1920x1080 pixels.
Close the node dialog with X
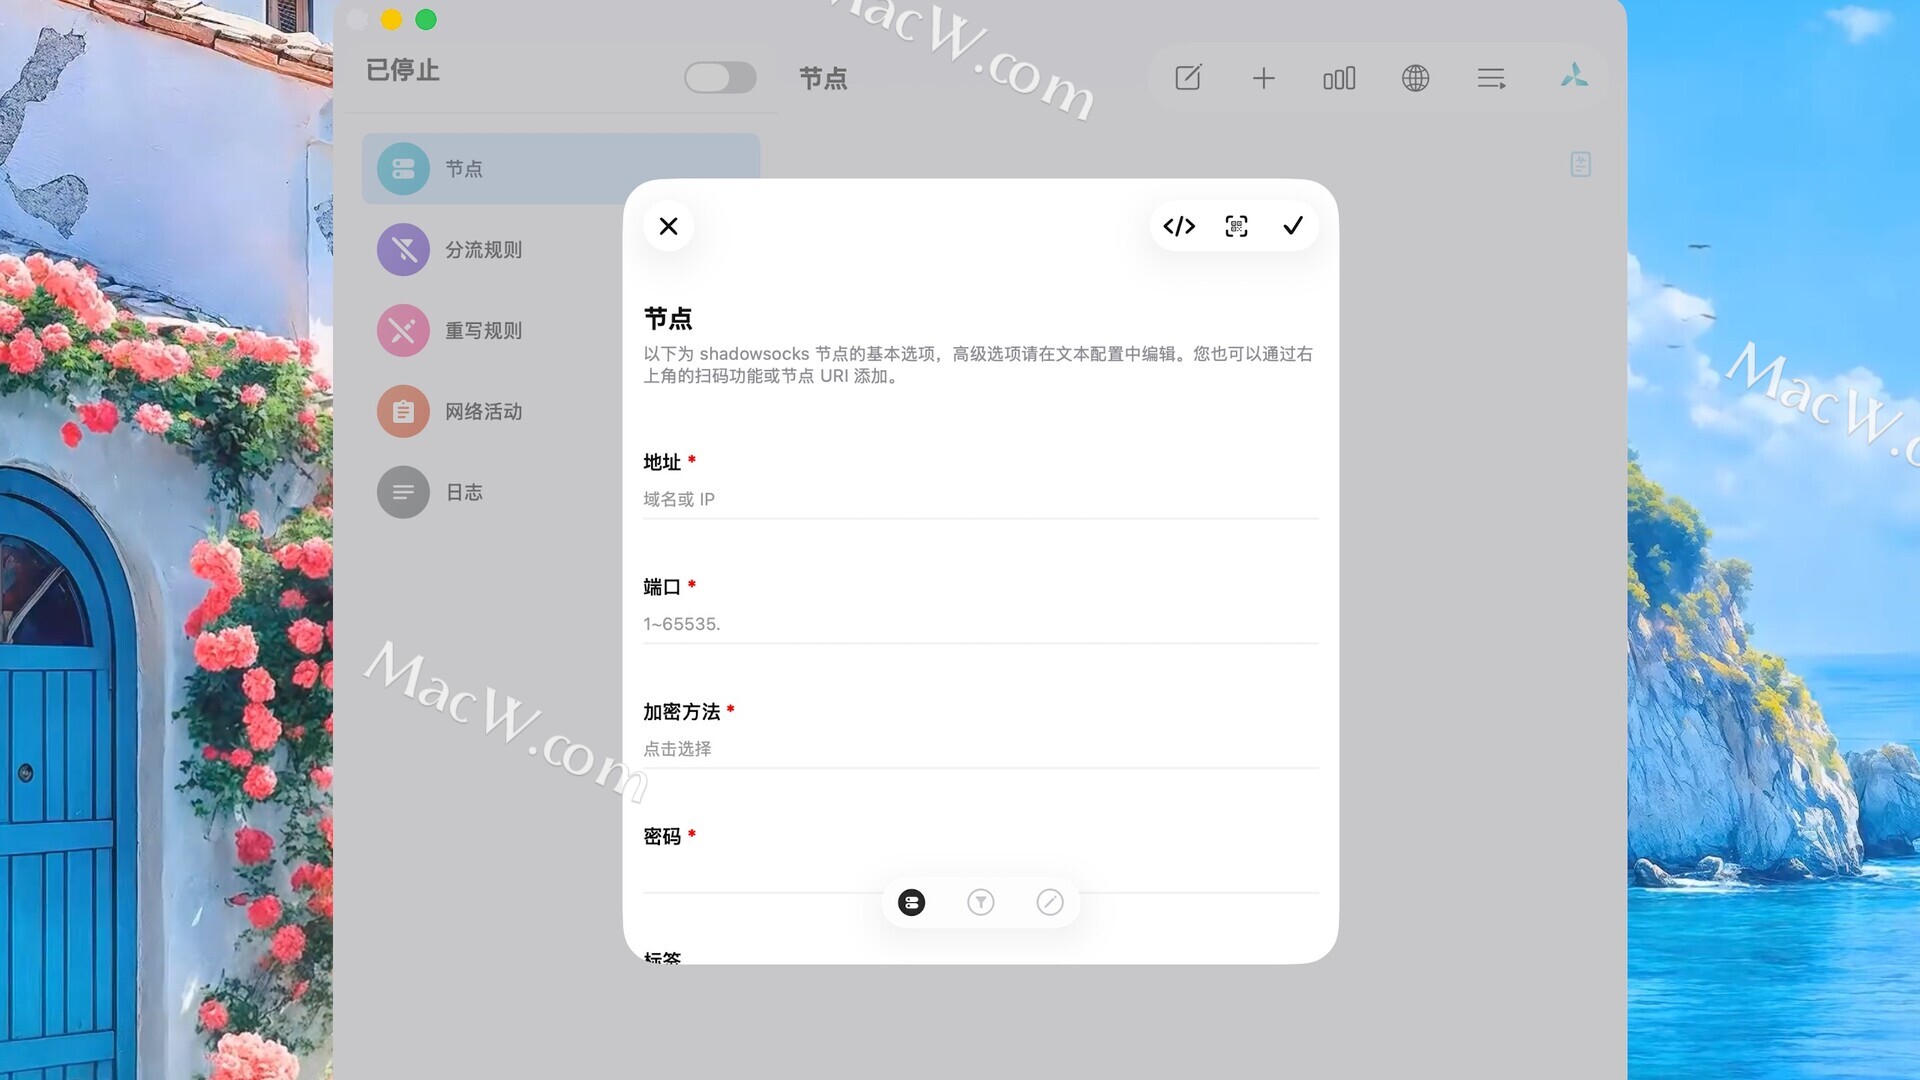point(669,226)
